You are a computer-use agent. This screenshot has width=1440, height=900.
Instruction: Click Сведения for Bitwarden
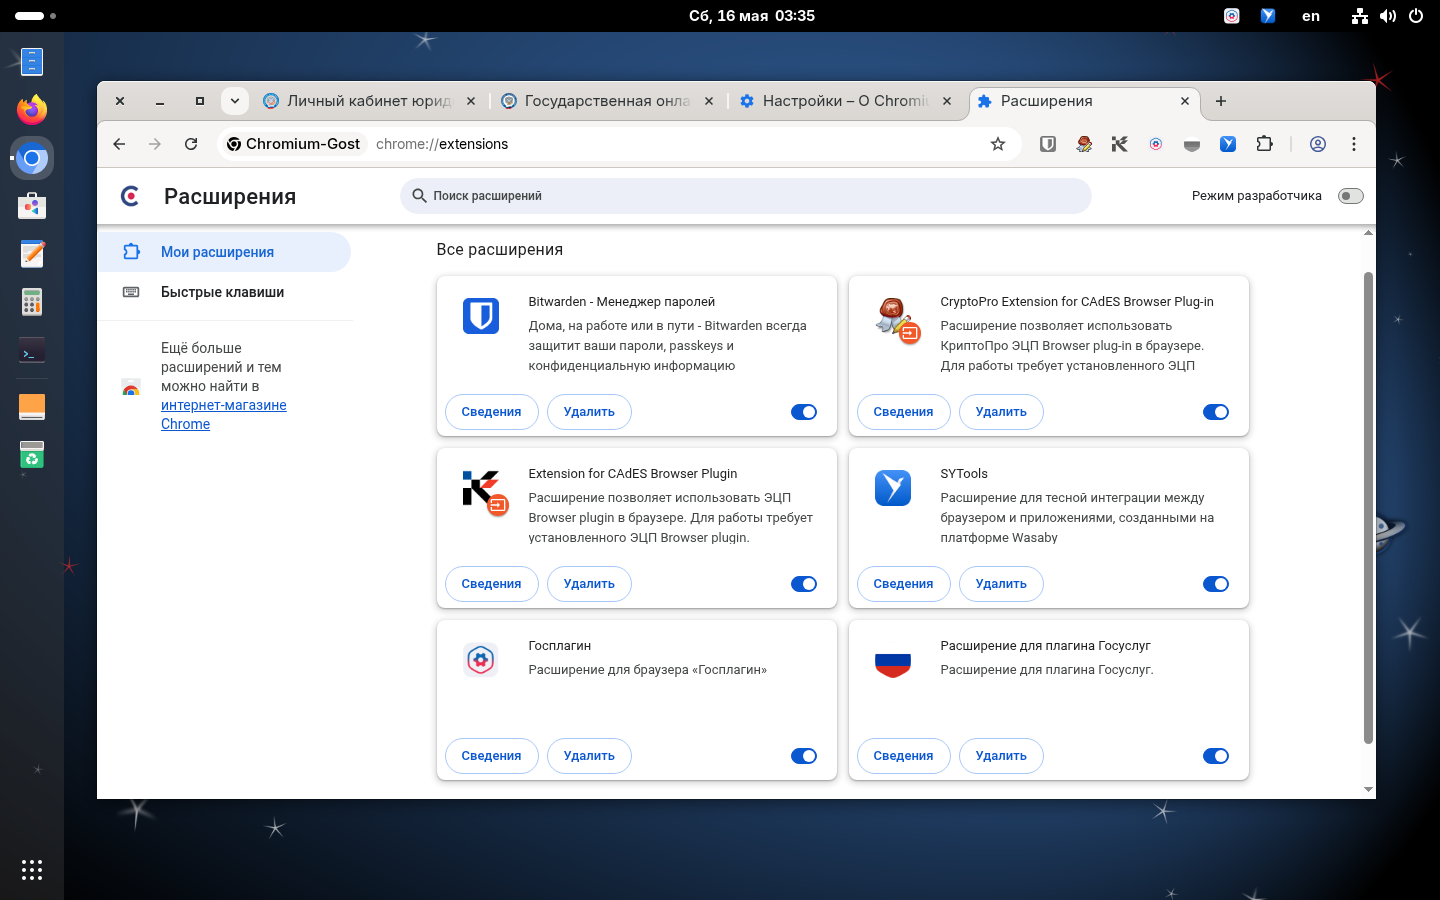491,412
